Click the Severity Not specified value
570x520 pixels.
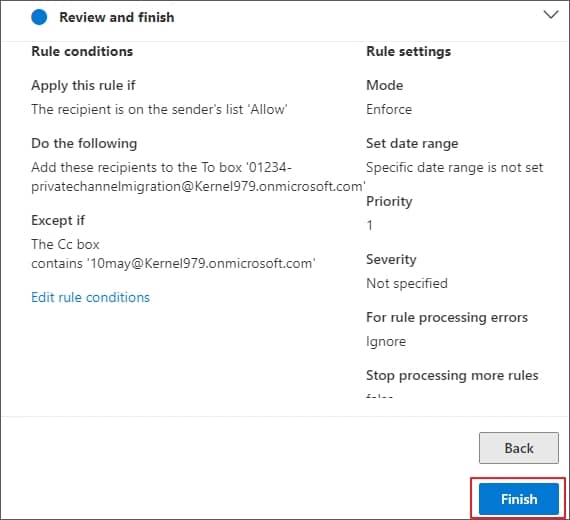point(407,283)
